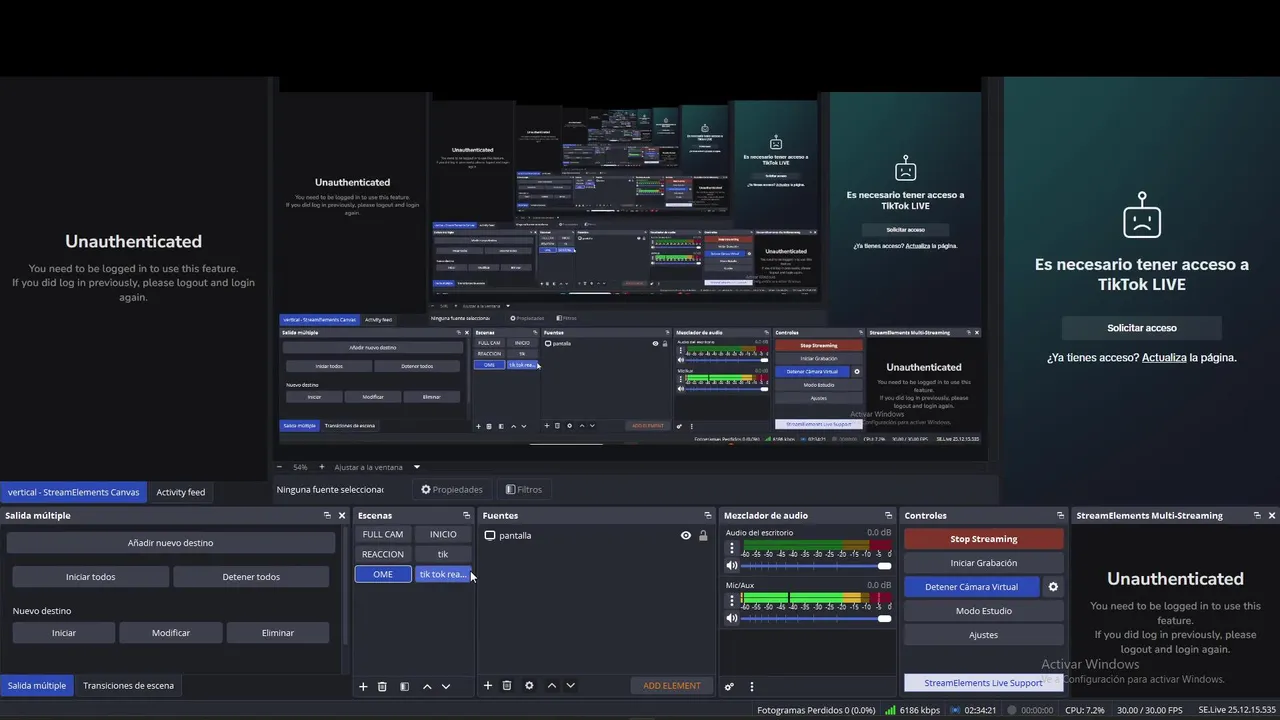
Task: Remove selected source using Fuentes trash icon
Action: [507, 685]
